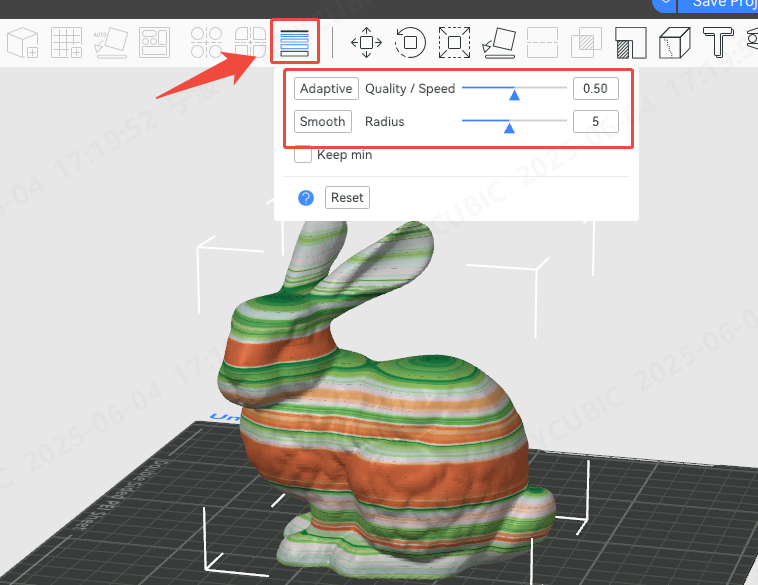Select the Lay on face tool
The image size is (758, 585).
499,43
